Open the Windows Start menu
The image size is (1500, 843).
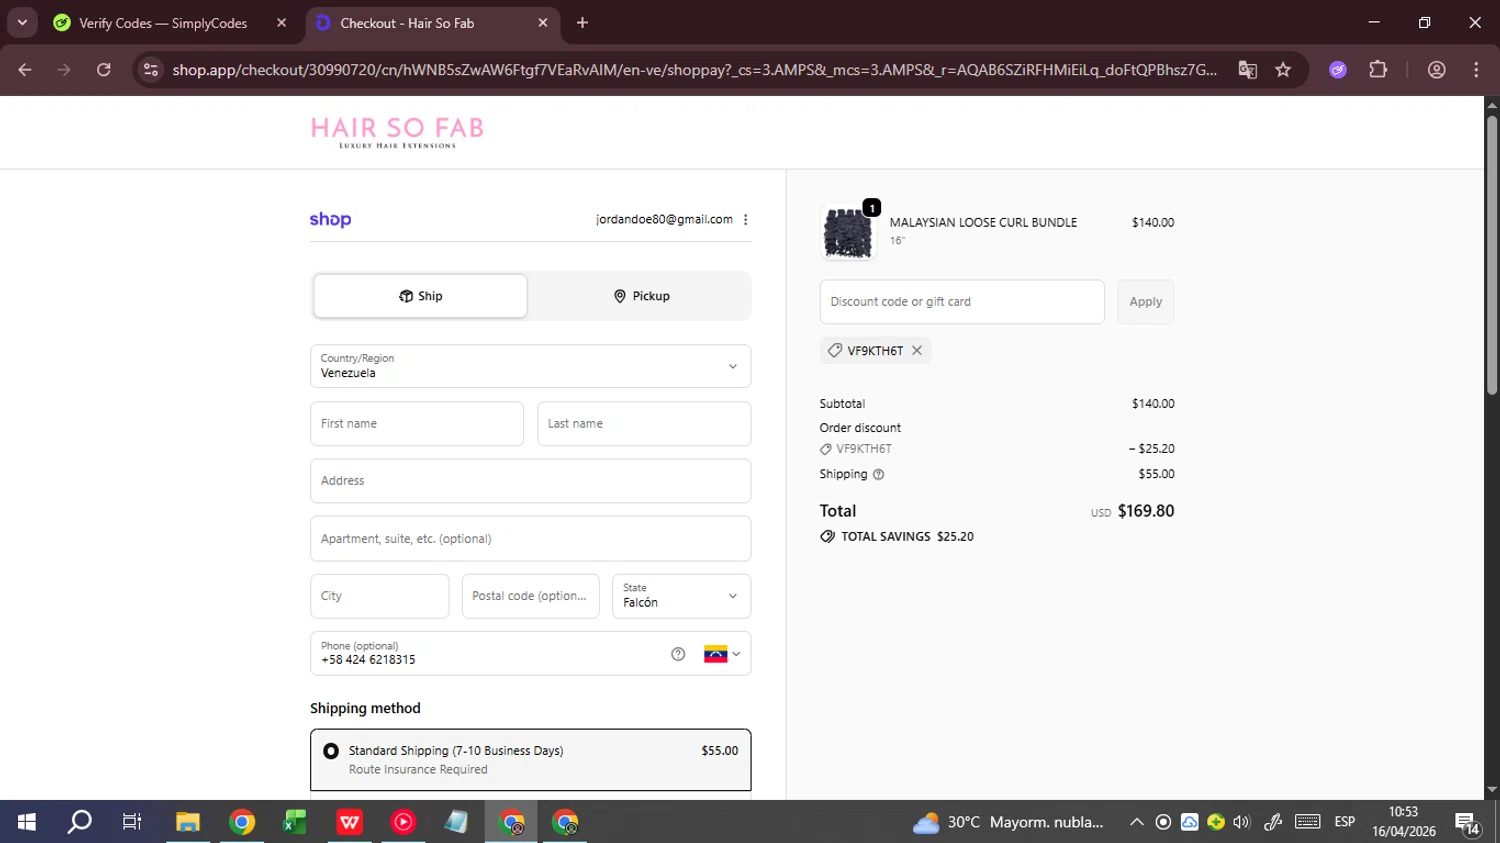(27, 822)
